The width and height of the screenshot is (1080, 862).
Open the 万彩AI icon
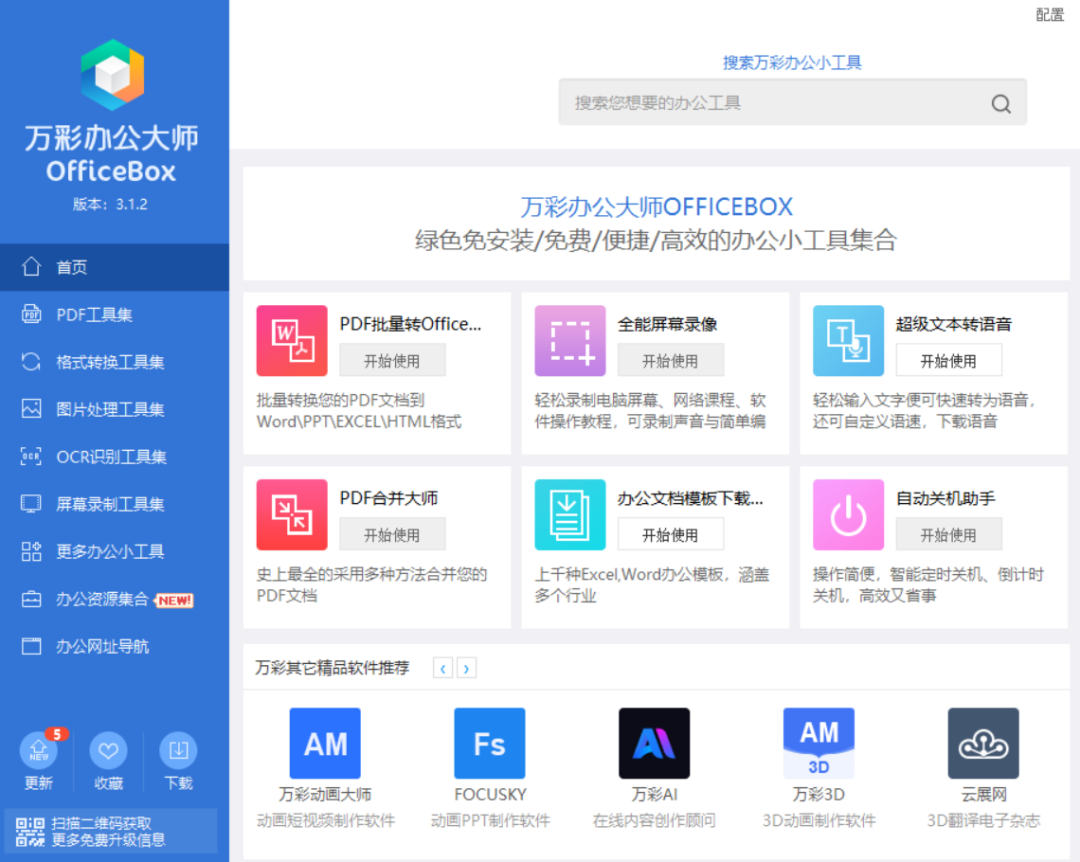654,743
